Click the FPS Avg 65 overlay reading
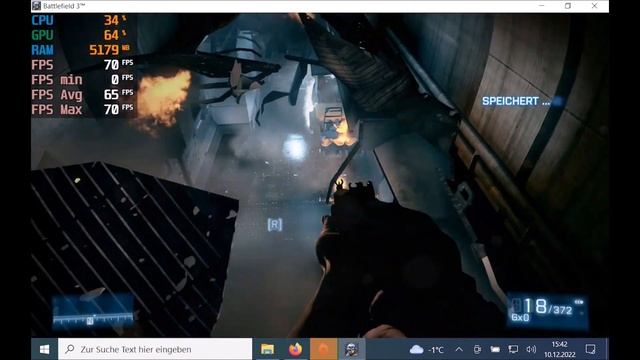640x360 pixels. [82, 95]
